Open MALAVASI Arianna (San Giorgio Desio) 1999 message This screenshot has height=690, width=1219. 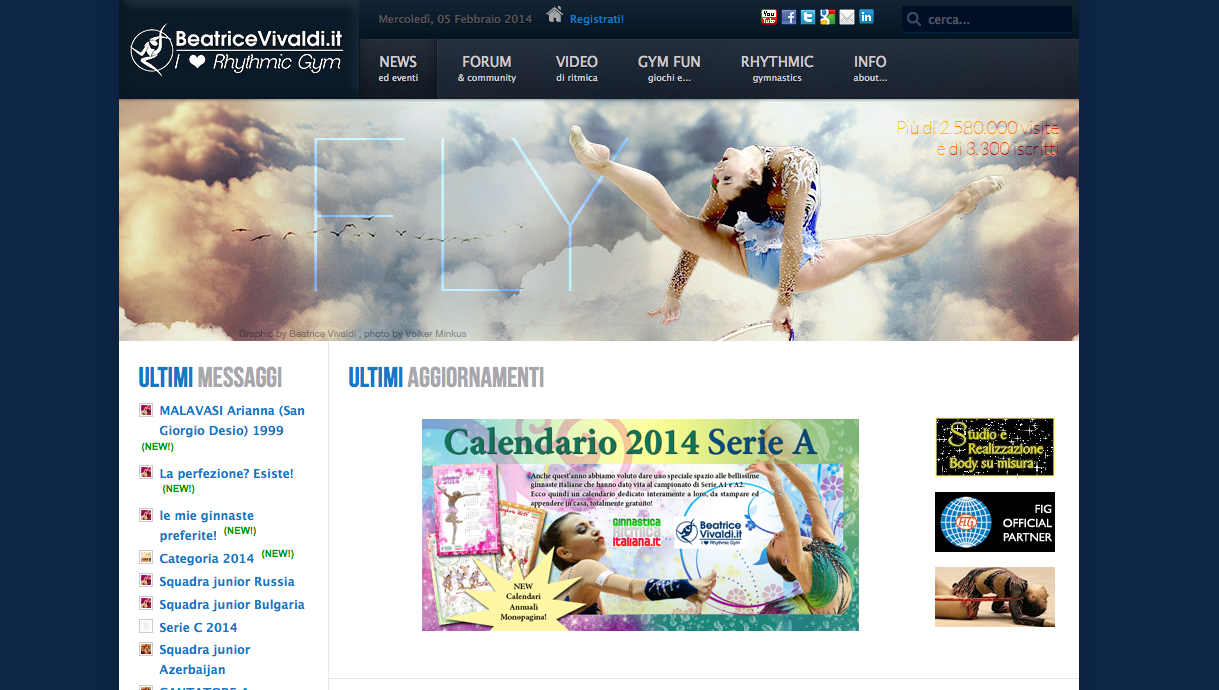pyautogui.click(x=232, y=421)
